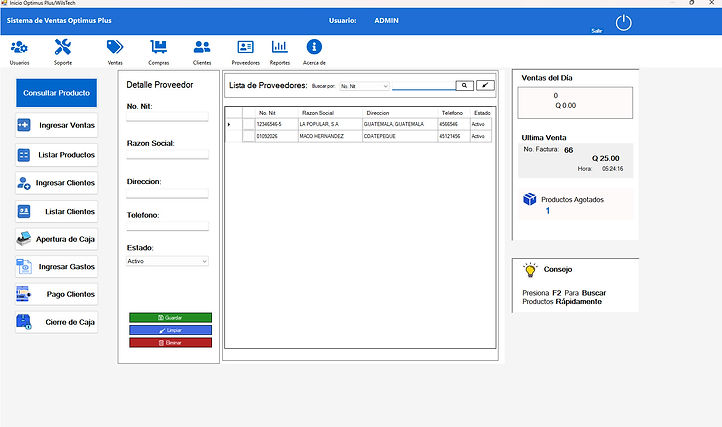Click invoice number 66

[x=569, y=150]
